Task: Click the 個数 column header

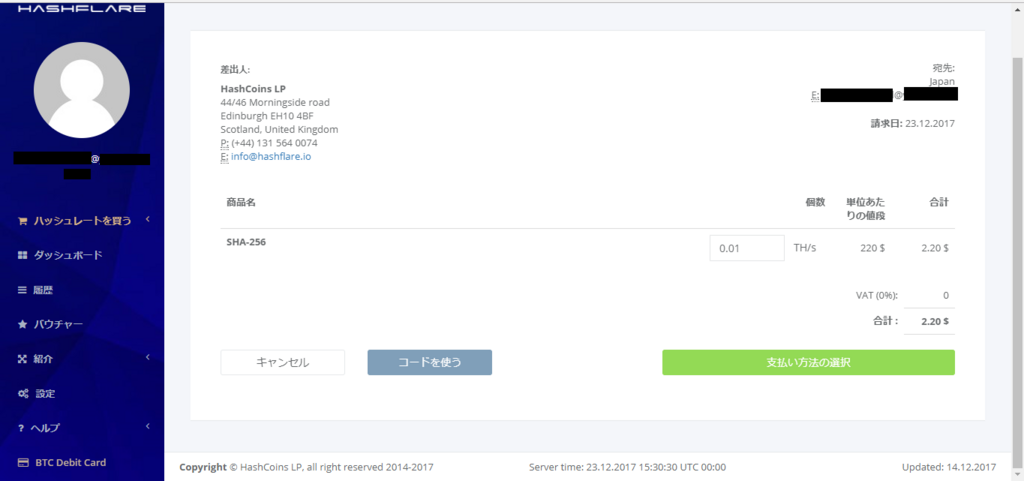Action: (816, 202)
